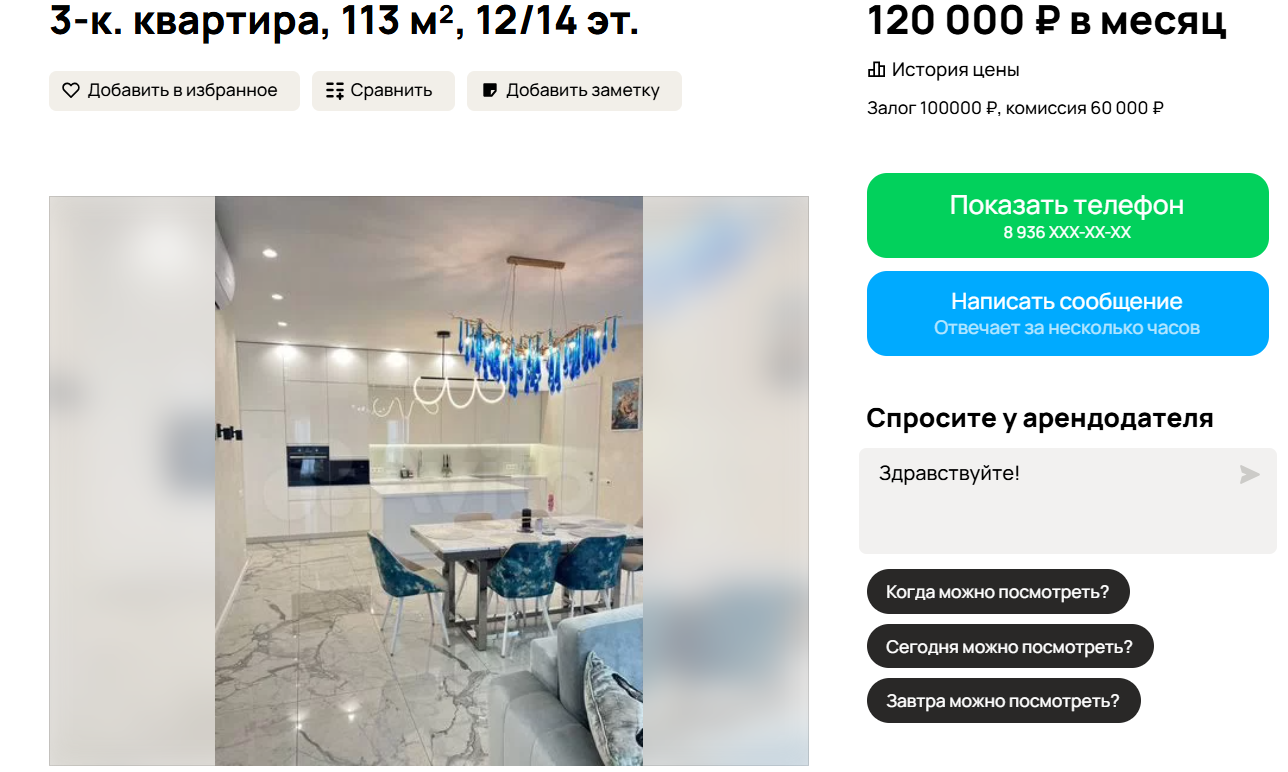
Task: Click the masked phone number 8 936 XXX-XX-XX
Action: (x=1067, y=232)
